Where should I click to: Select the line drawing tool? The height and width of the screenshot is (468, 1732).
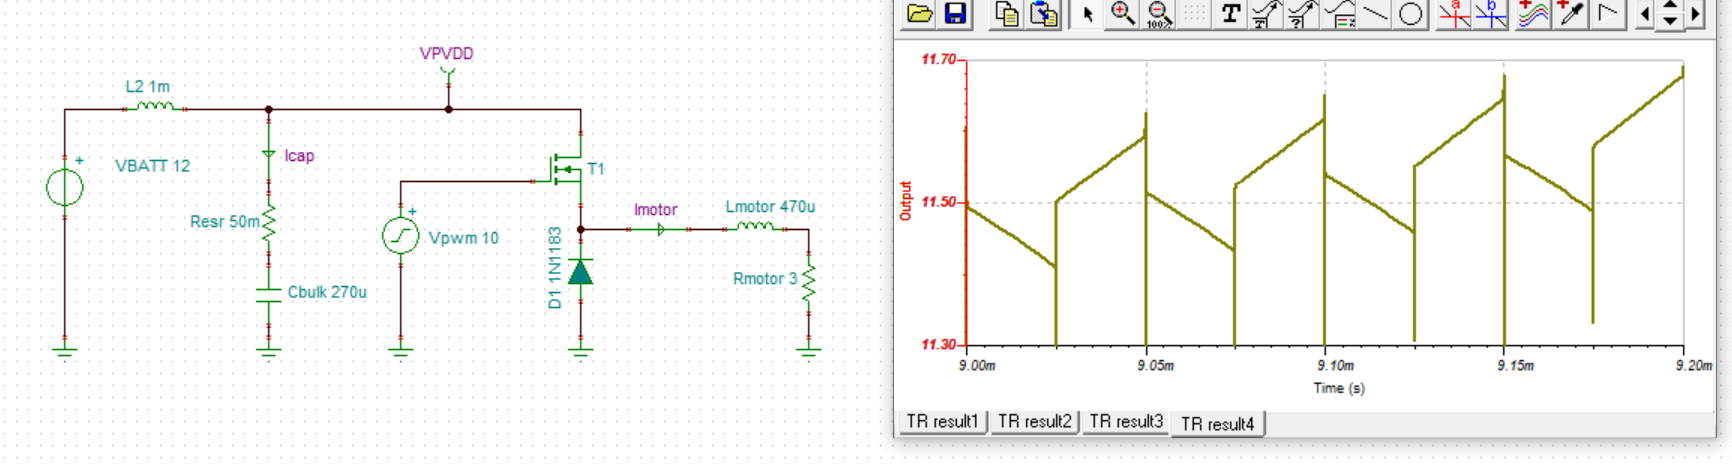(x=1375, y=14)
